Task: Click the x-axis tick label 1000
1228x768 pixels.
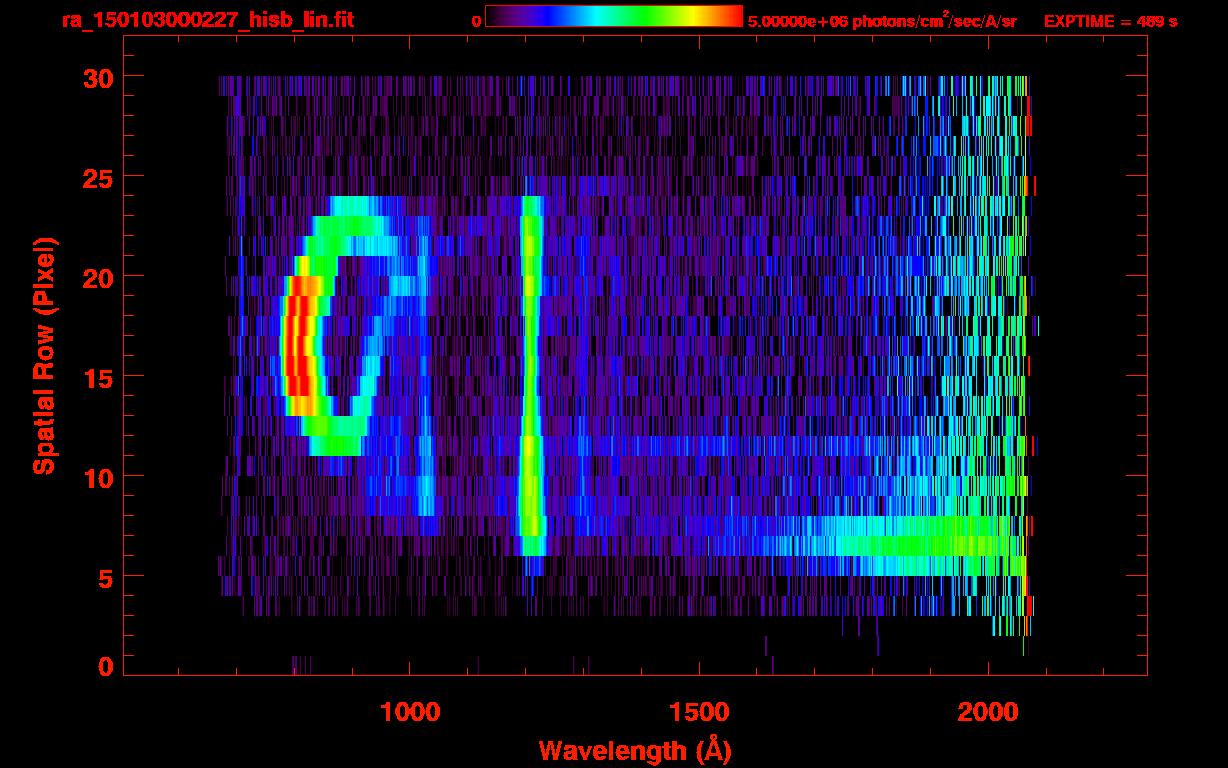Action: click(410, 712)
